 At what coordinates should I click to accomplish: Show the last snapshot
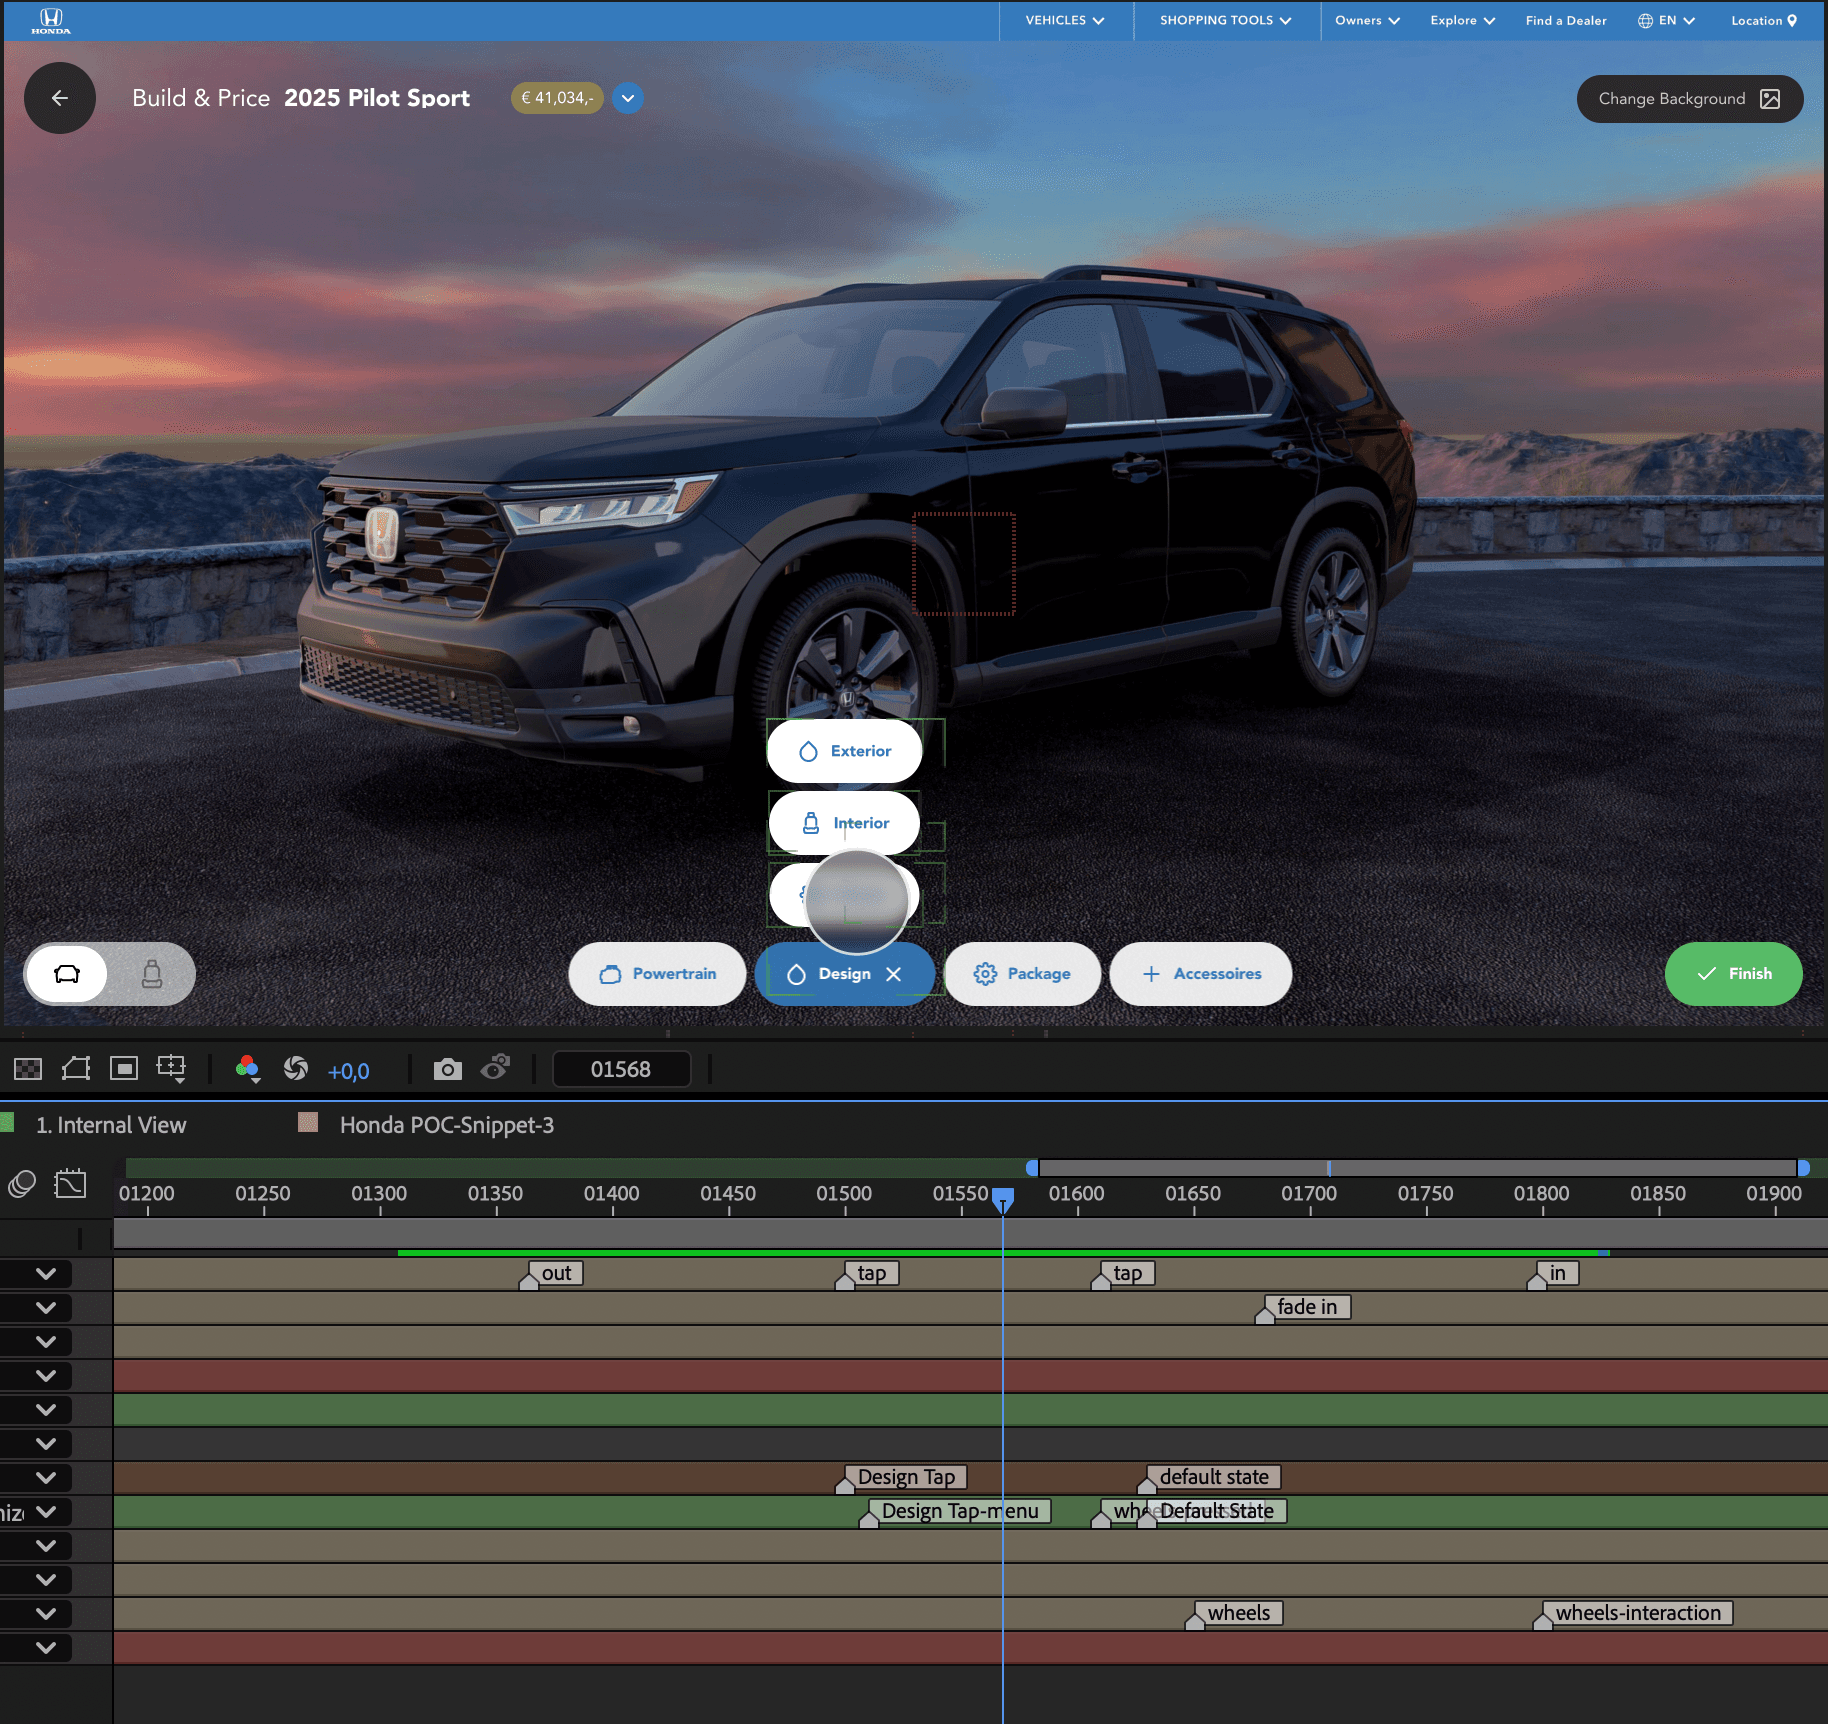[496, 1068]
